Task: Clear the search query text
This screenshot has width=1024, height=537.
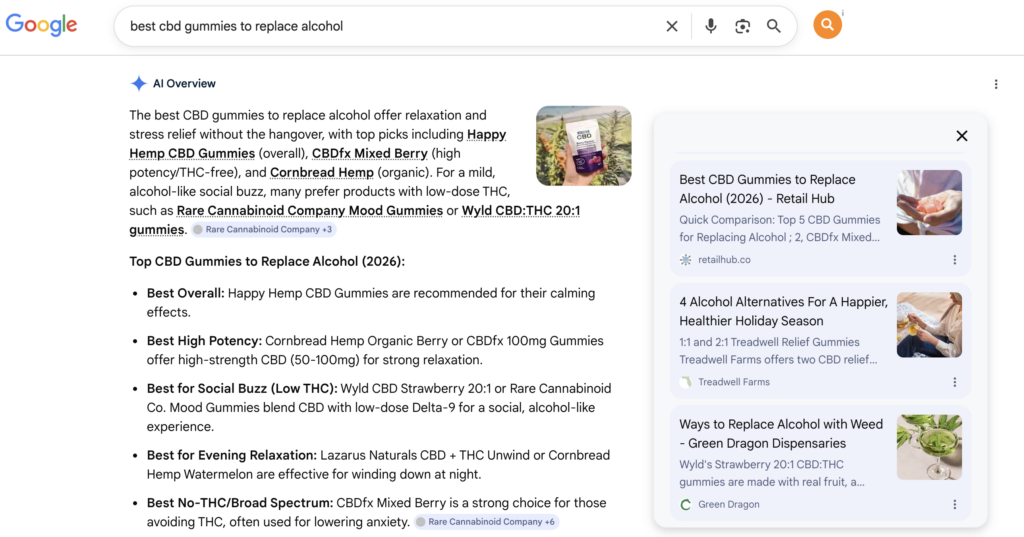Action: 672,26
